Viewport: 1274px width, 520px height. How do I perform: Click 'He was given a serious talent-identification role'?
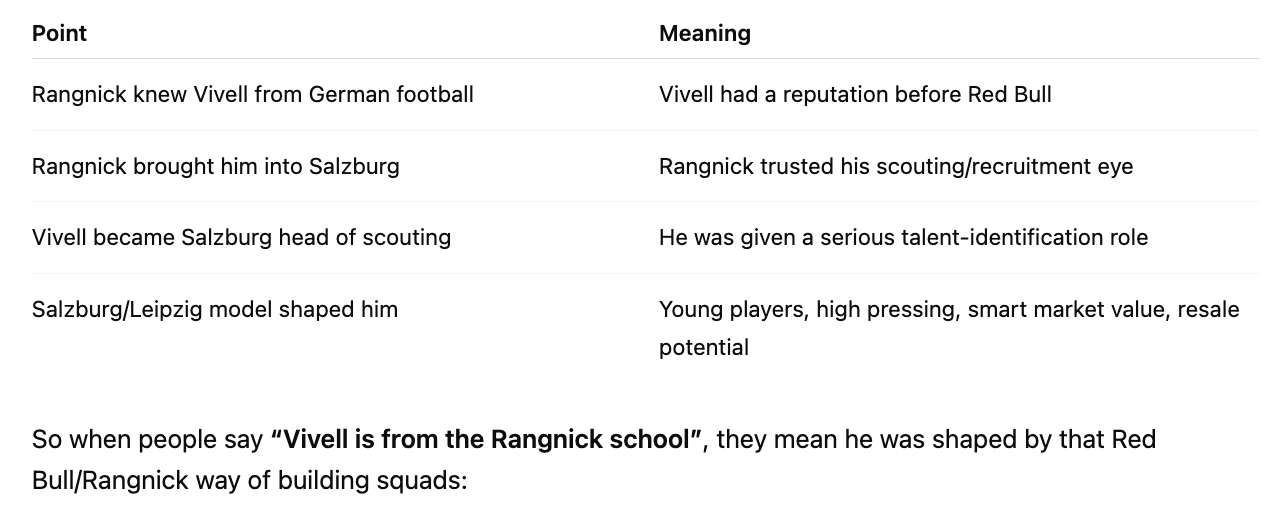pos(903,237)
